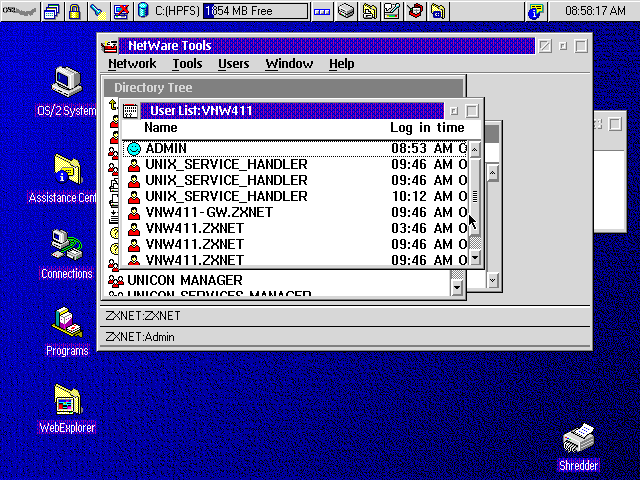Open the Connections desktop icon

67,245
